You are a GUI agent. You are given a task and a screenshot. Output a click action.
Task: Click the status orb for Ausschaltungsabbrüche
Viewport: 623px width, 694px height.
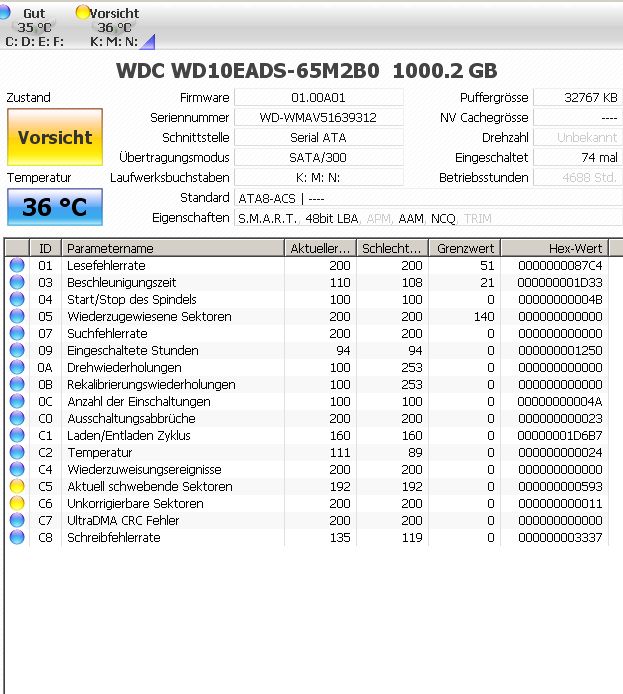(x=17, y=418)
